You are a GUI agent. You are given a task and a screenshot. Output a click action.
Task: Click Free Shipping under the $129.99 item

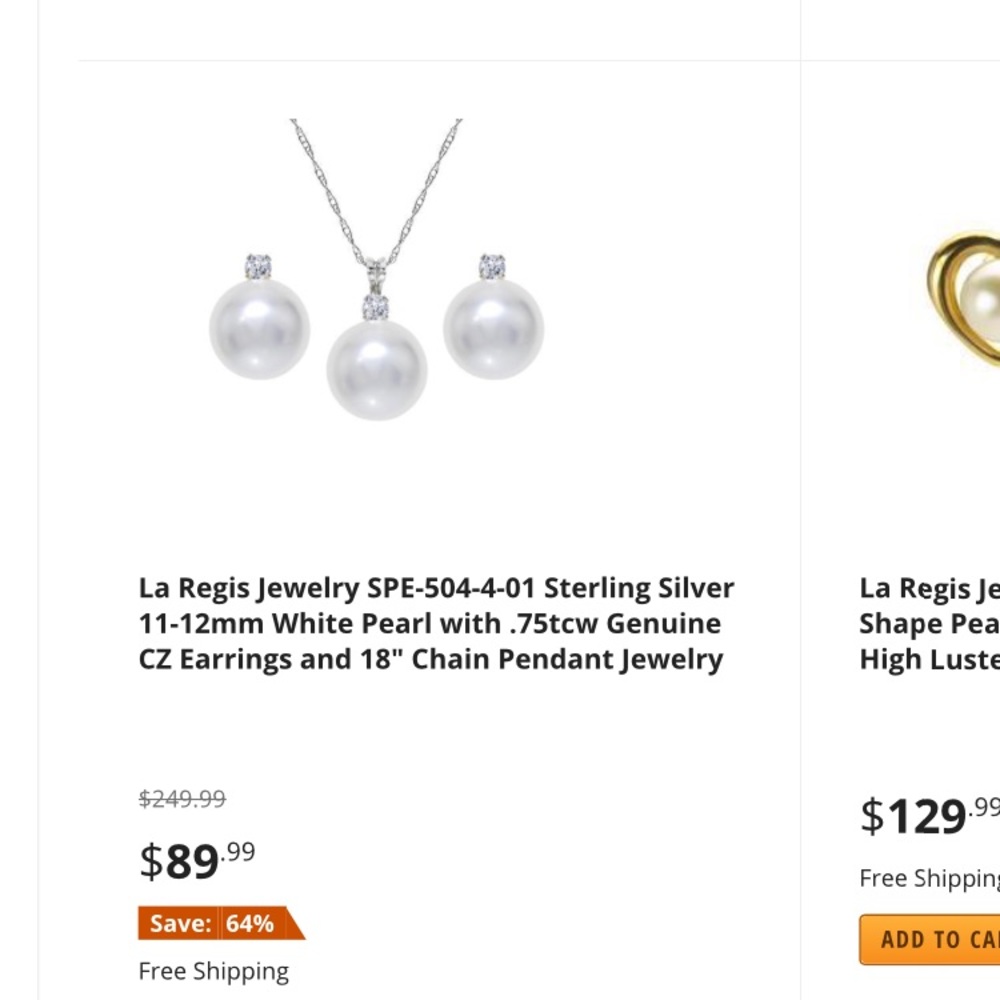click(930, 878)
